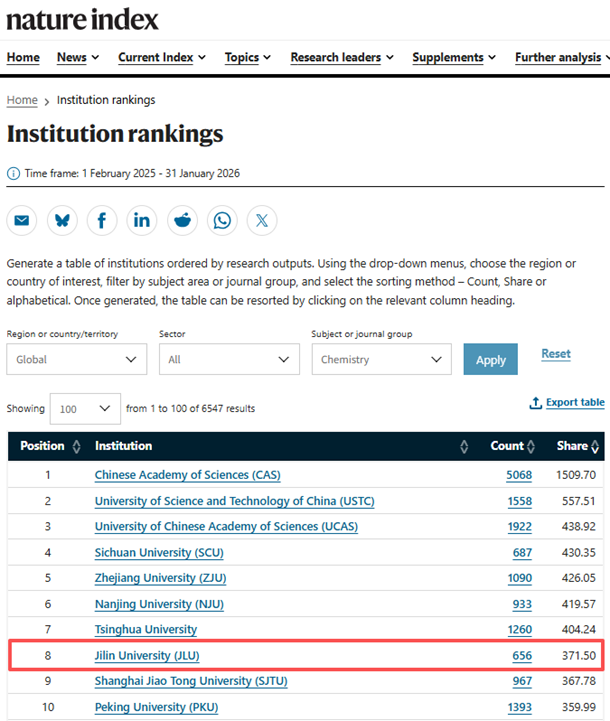The image size is (610, 721).
Task: Open the Sector dropdown
Action: click(x=229, y=359)
